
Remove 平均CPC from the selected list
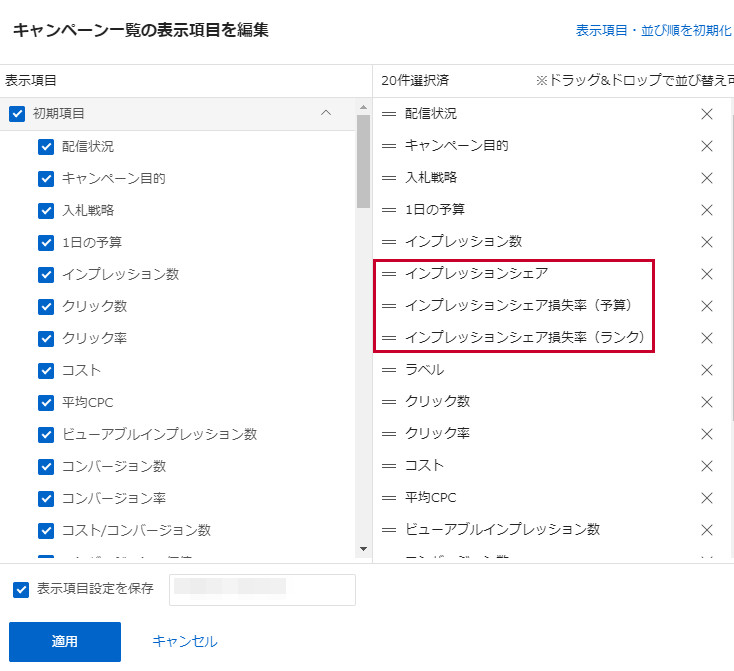pos(707,498)
